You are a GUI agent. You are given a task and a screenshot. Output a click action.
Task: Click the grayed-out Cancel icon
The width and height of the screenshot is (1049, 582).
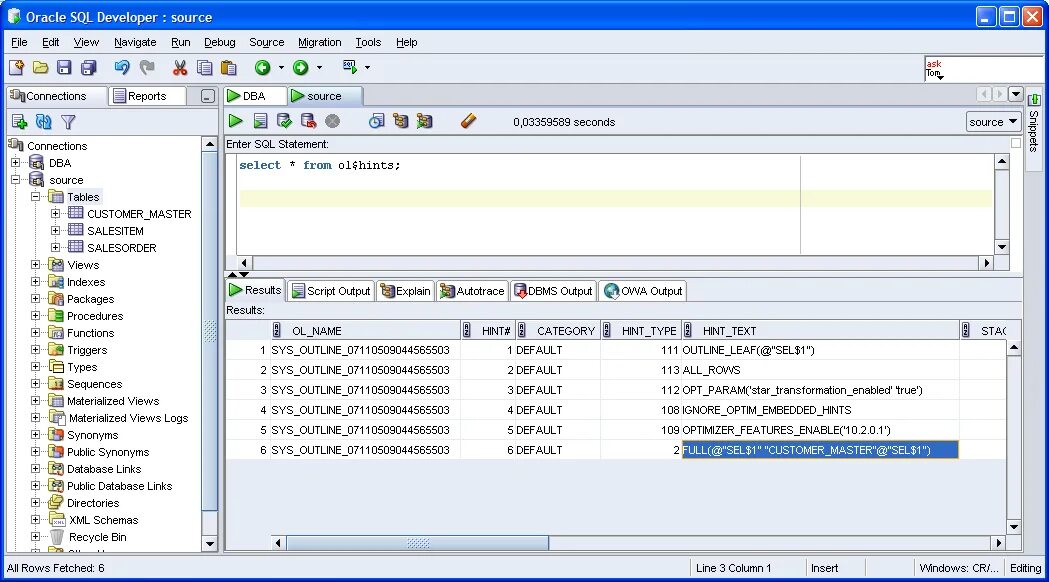[332, 120]
